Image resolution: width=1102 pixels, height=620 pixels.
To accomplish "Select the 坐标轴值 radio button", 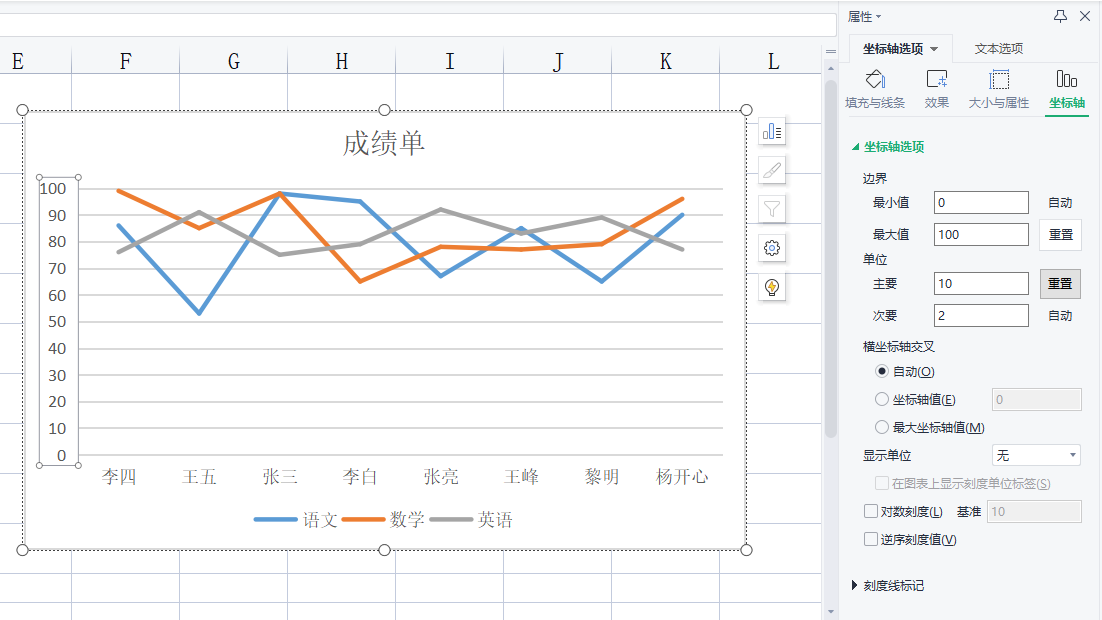I will [881, 398].
